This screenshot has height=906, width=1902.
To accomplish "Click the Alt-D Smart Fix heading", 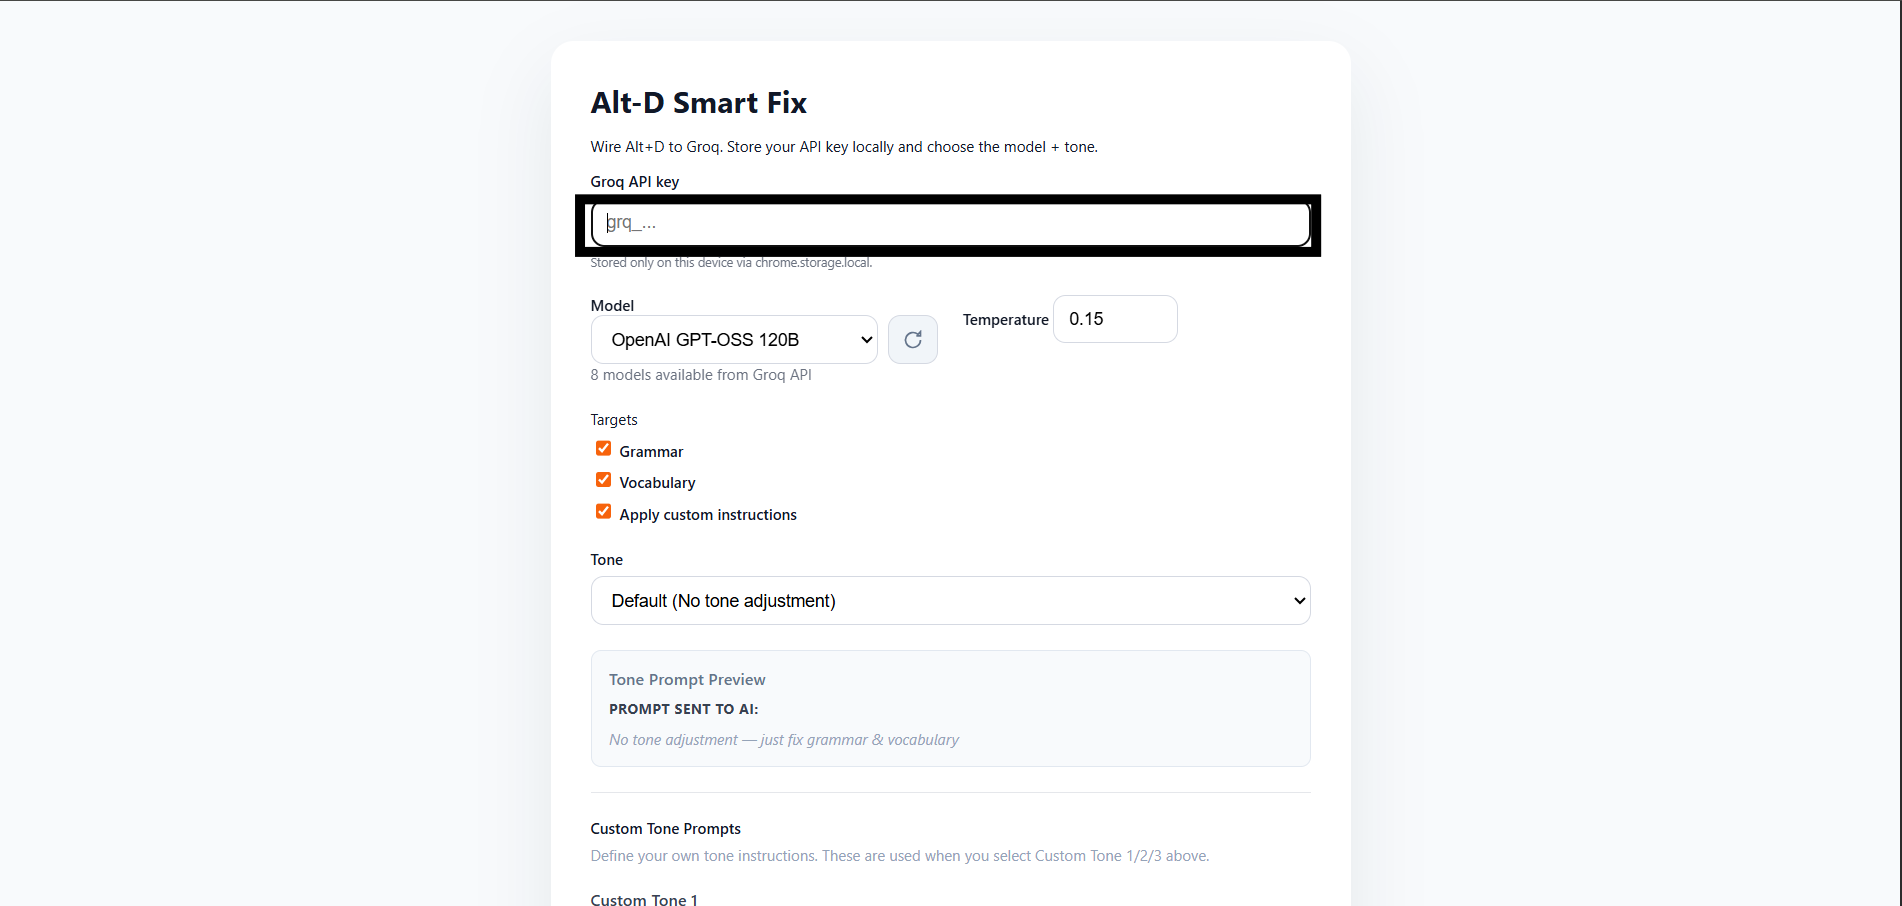I will pyautogui.click(x=698, y=102).
